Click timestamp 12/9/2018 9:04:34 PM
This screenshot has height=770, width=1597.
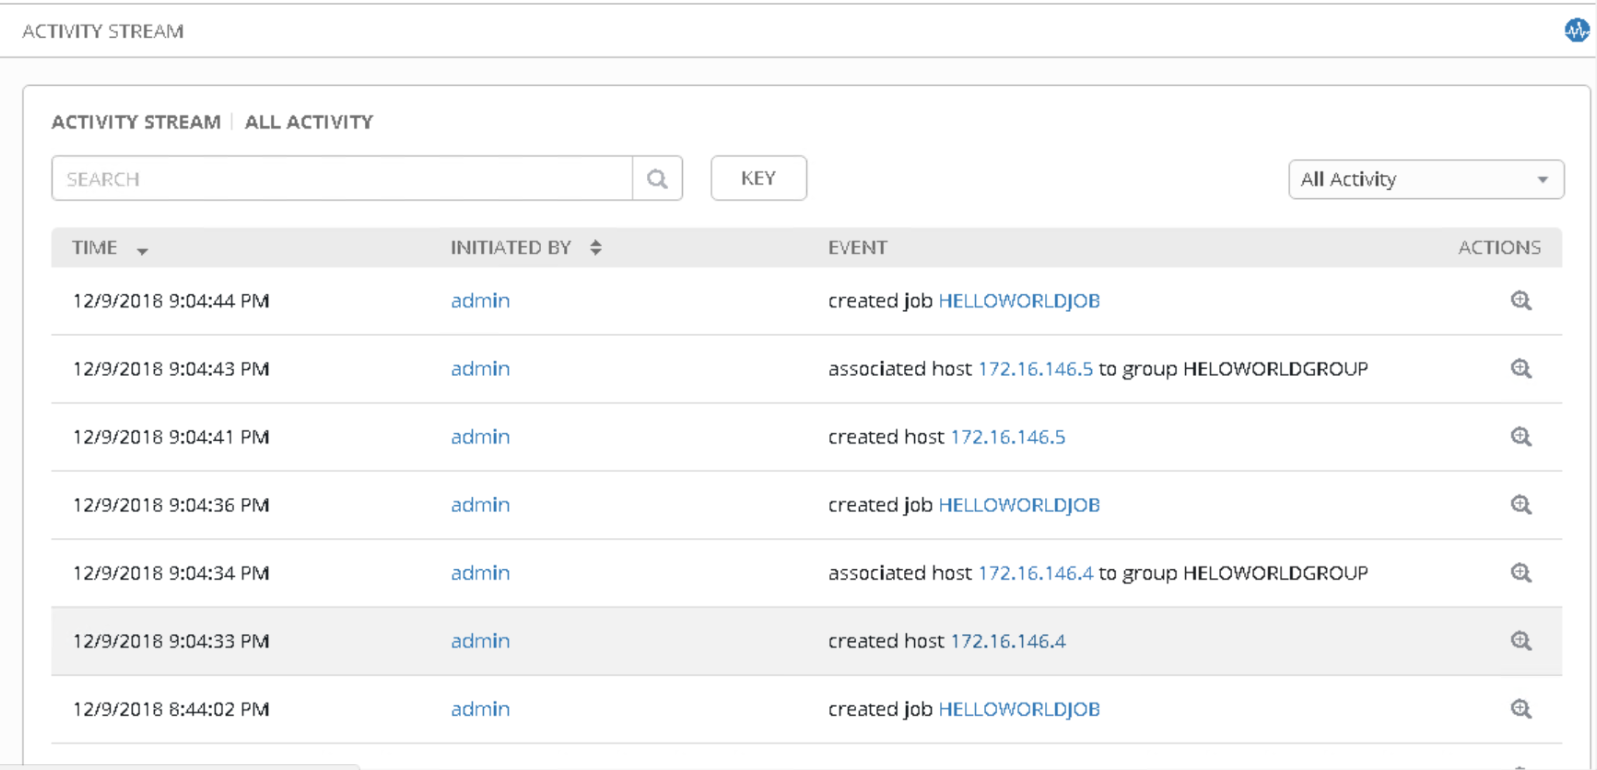tap(171, 573)
